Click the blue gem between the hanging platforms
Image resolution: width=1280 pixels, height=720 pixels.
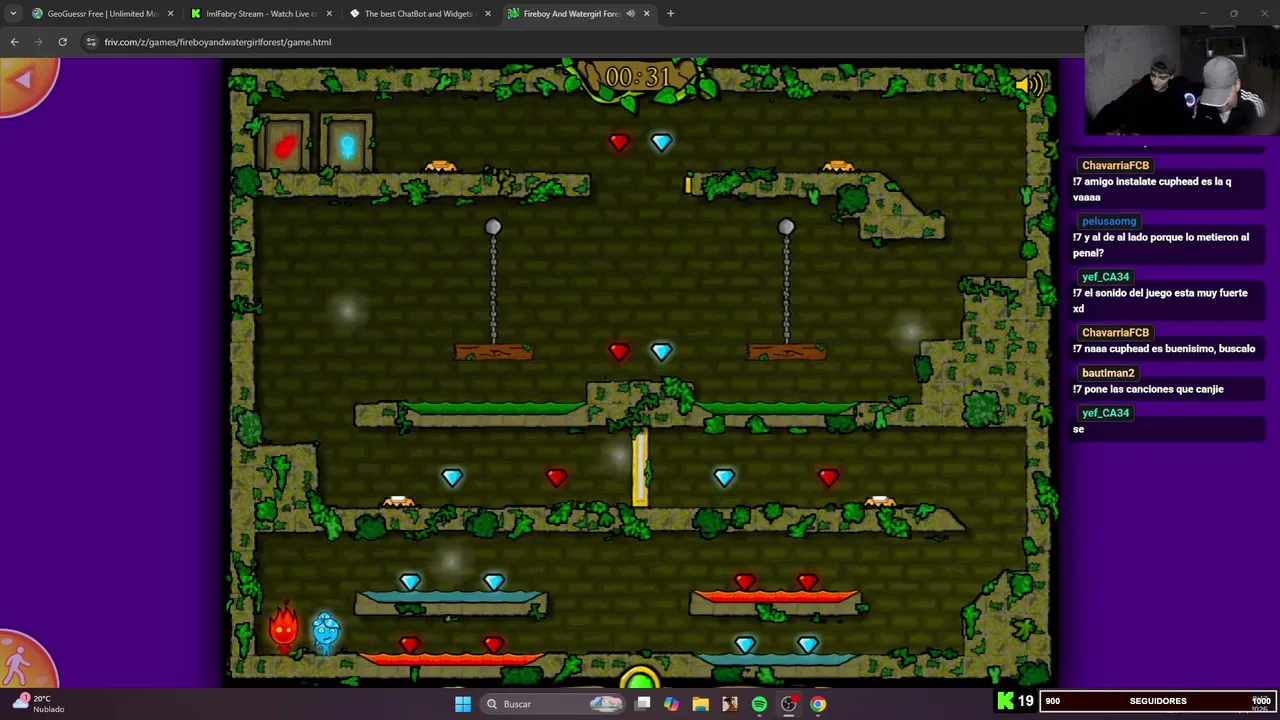point(661,352)
